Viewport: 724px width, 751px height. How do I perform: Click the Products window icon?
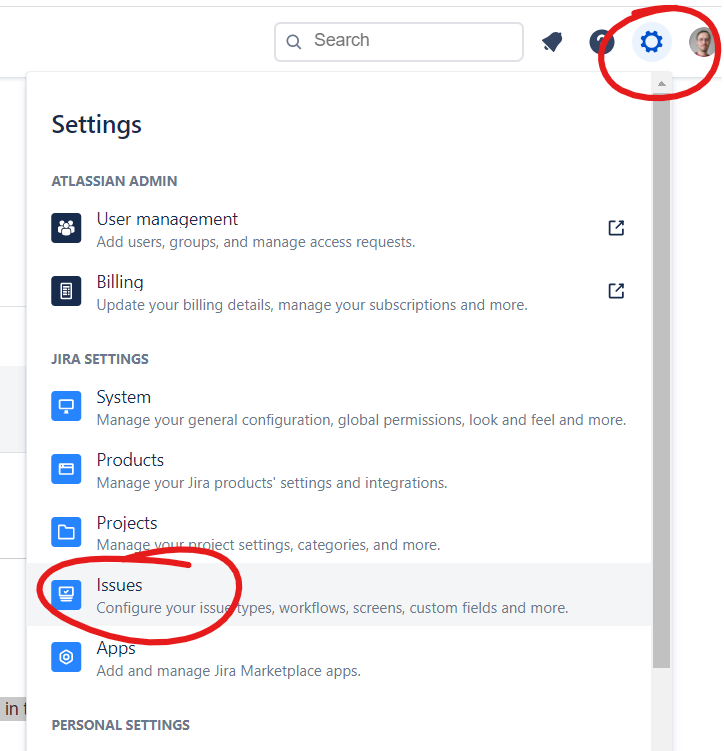coord(66,469)
